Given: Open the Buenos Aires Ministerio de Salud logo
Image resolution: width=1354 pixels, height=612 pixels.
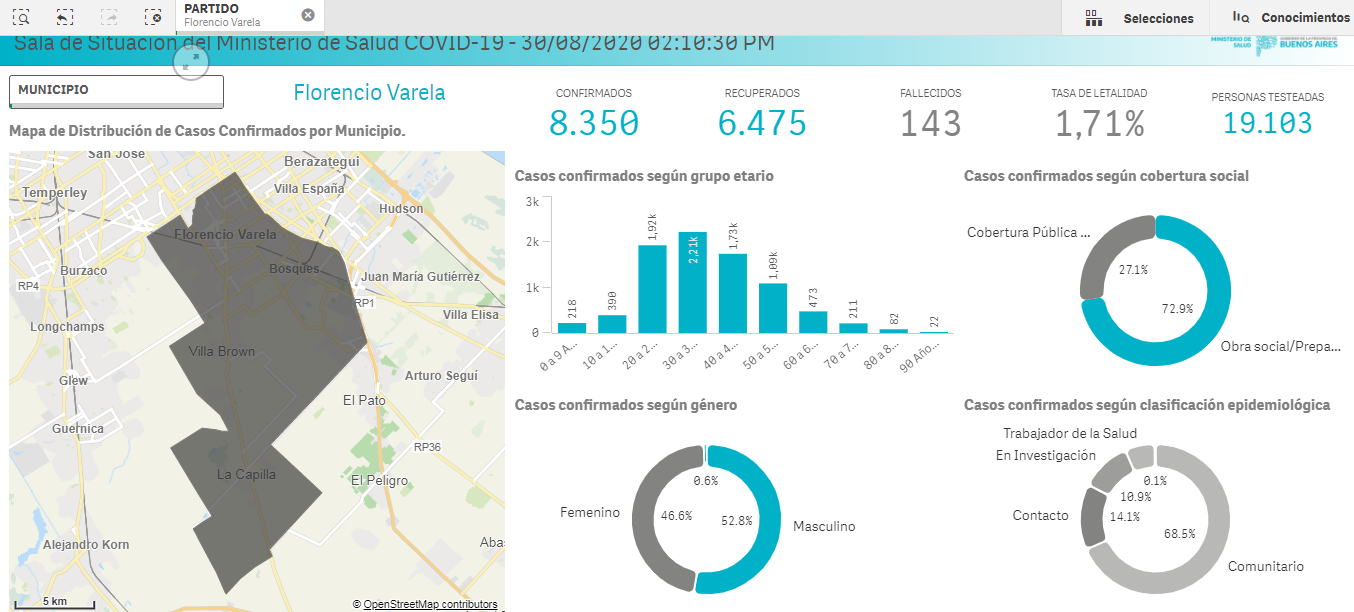Looking at the screenshot, I should (x=1280, y=44).
